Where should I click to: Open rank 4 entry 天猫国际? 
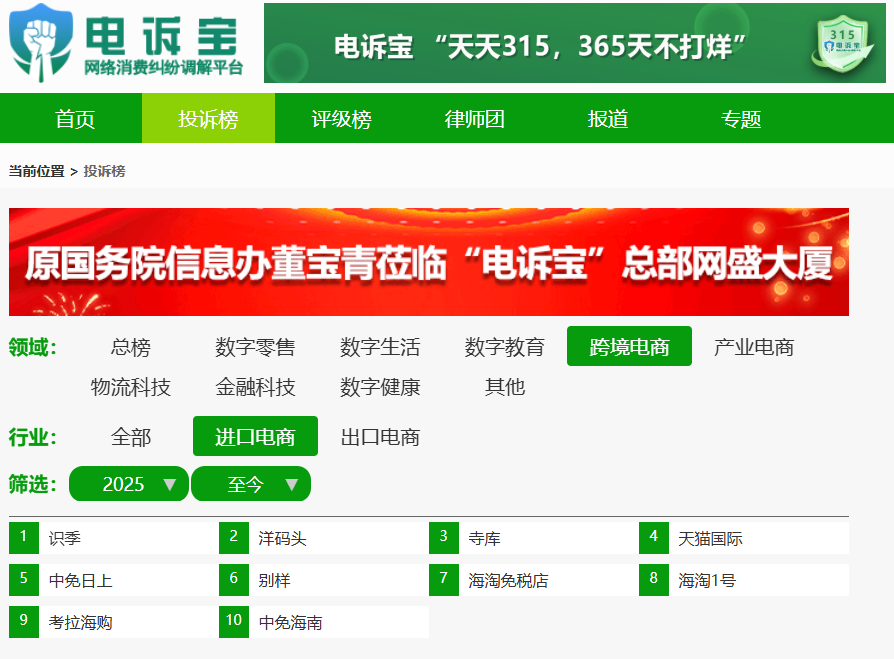click(x=744, y=538)
